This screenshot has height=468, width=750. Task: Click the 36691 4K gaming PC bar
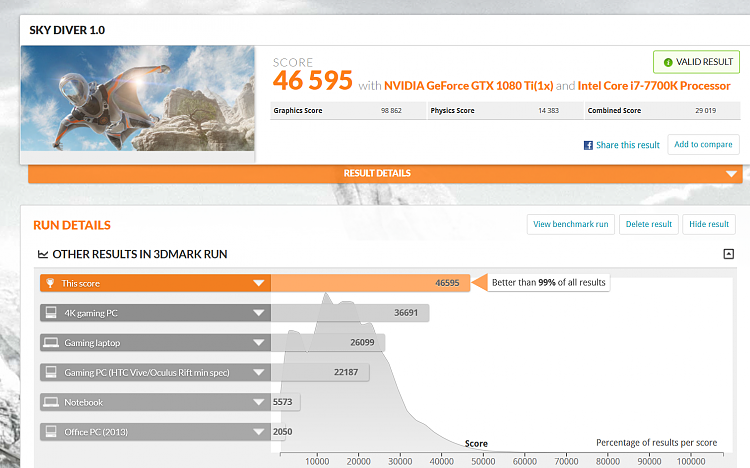click(x=350, y=312)
